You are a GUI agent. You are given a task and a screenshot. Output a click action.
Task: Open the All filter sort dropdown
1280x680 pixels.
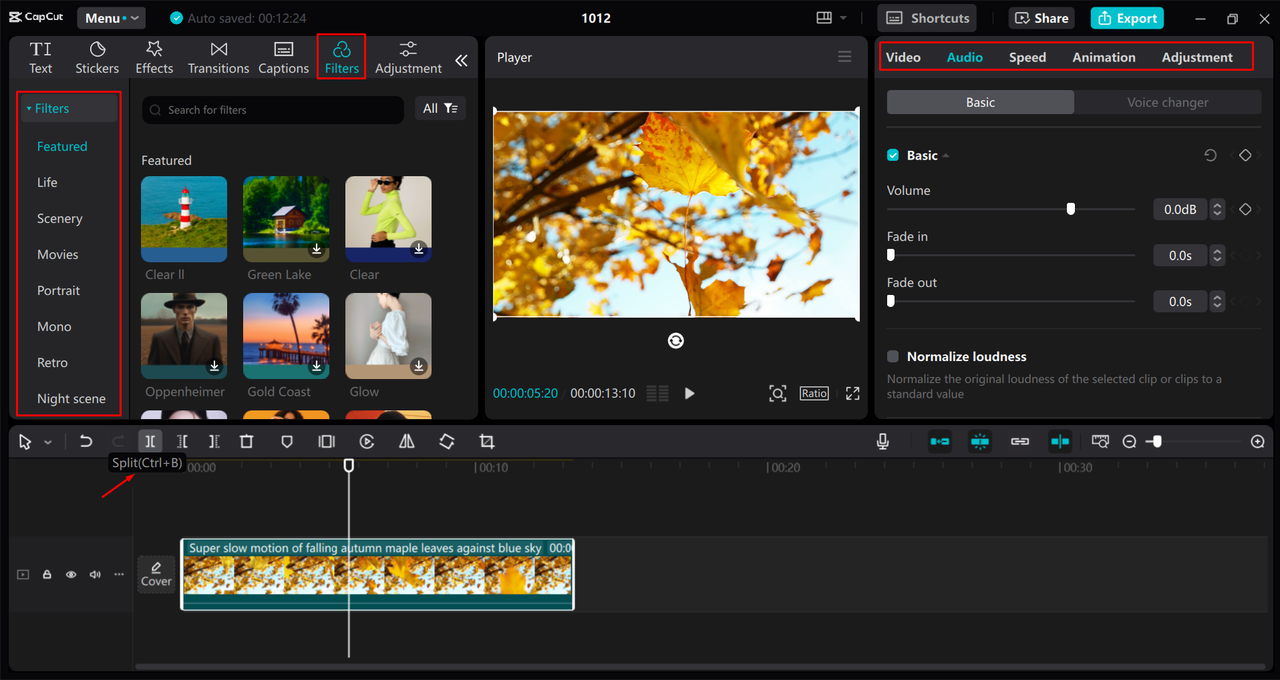tap(440, 108)
